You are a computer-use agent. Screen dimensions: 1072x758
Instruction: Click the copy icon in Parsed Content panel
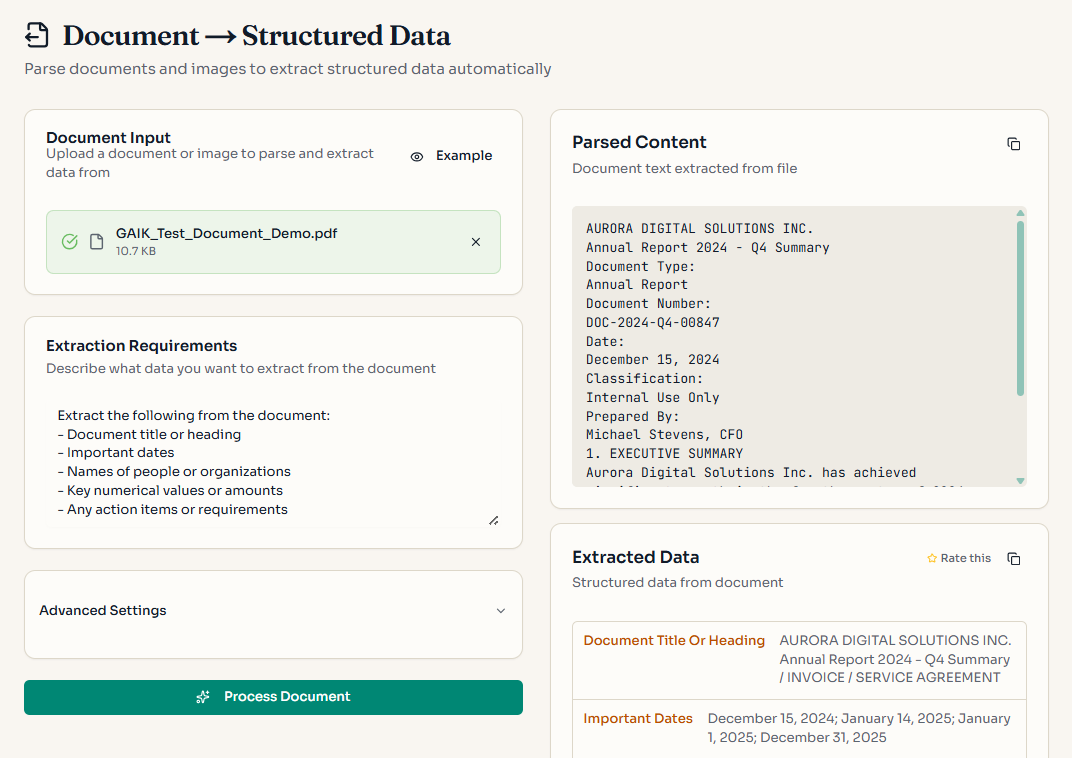point(1013,143)
